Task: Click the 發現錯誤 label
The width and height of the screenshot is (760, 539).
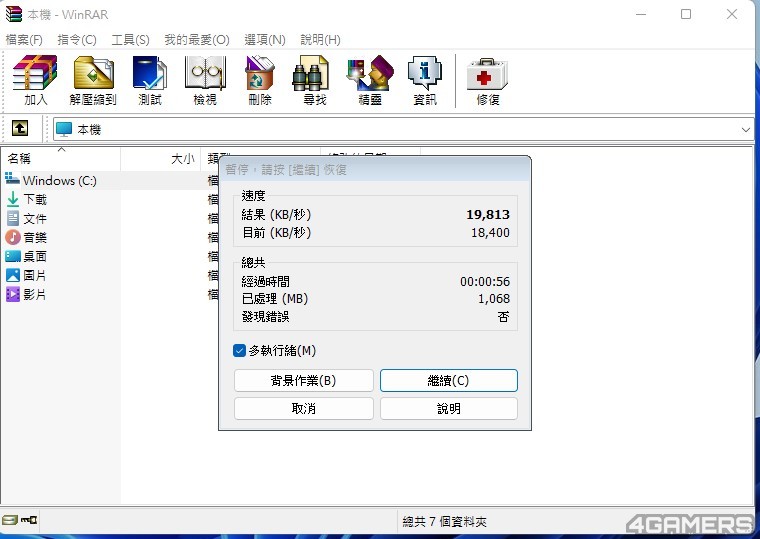Action: tap(265, 317)
